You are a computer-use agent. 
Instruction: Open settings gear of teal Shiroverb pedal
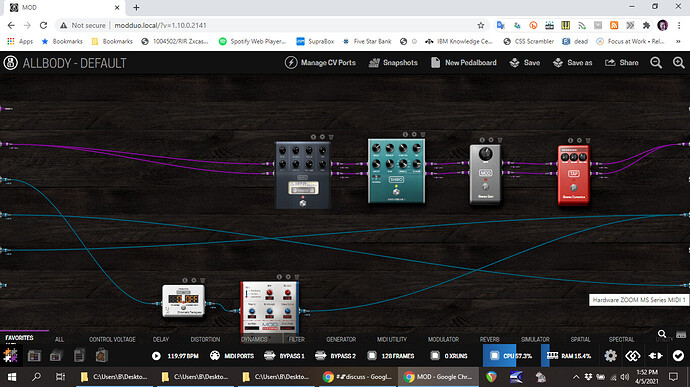414,134
